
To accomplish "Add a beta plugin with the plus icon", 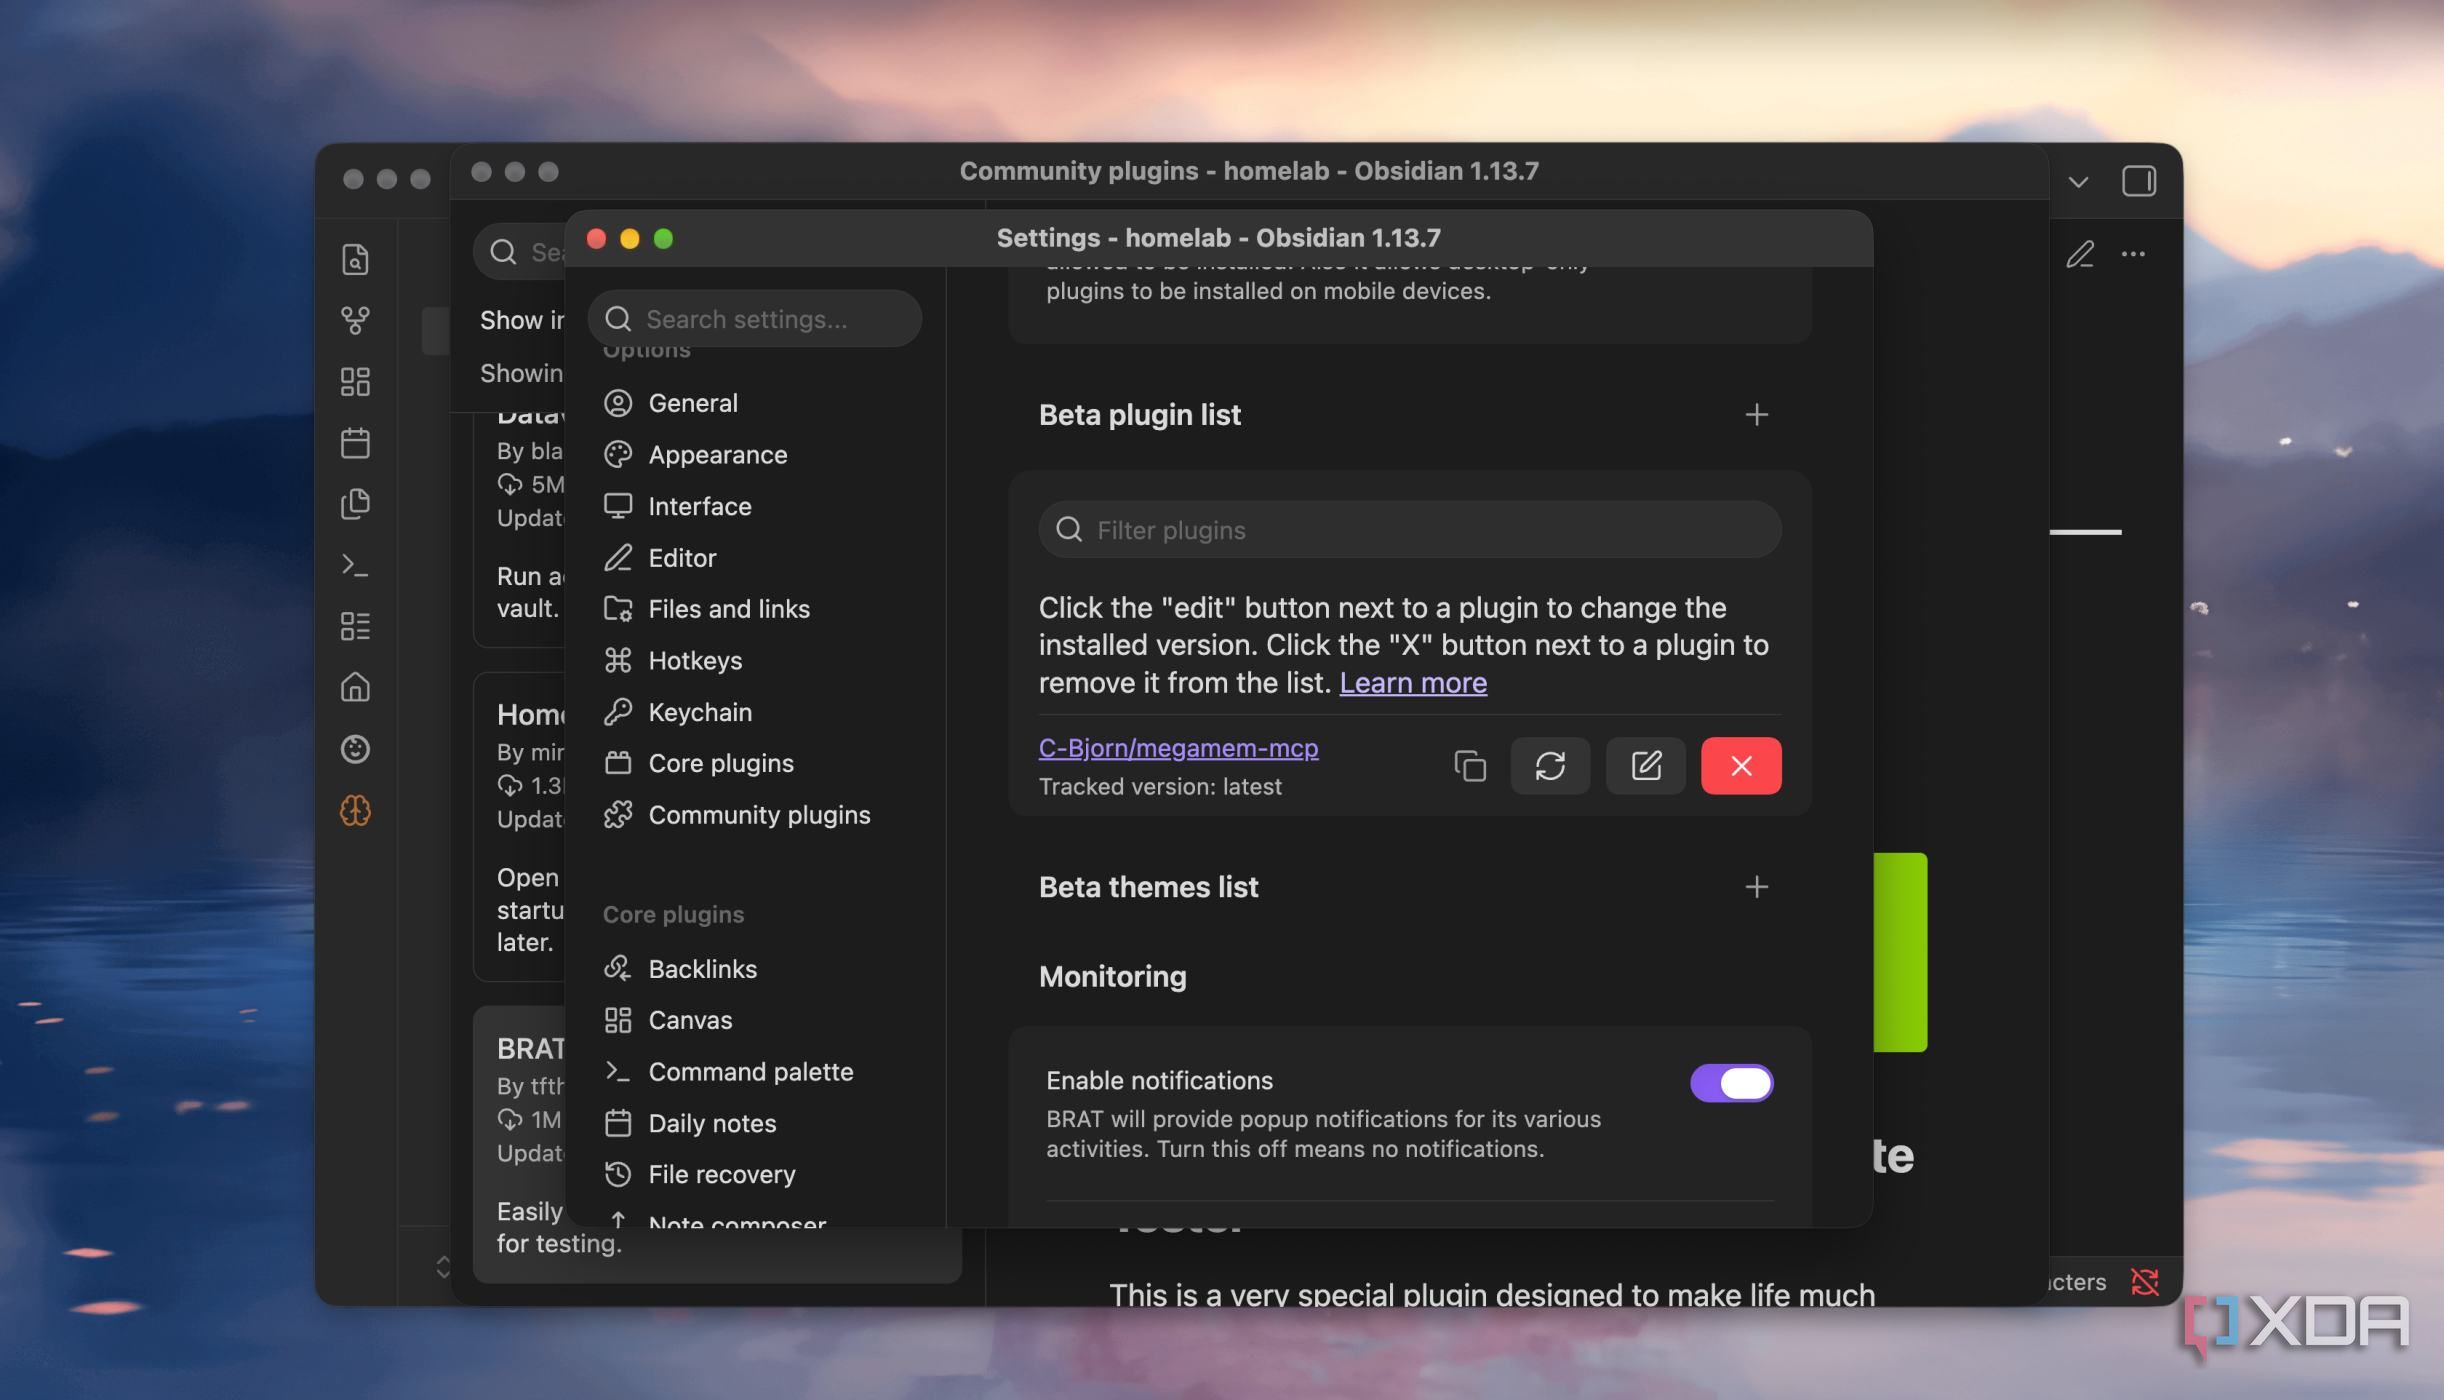I will (x=1756, y=415).
